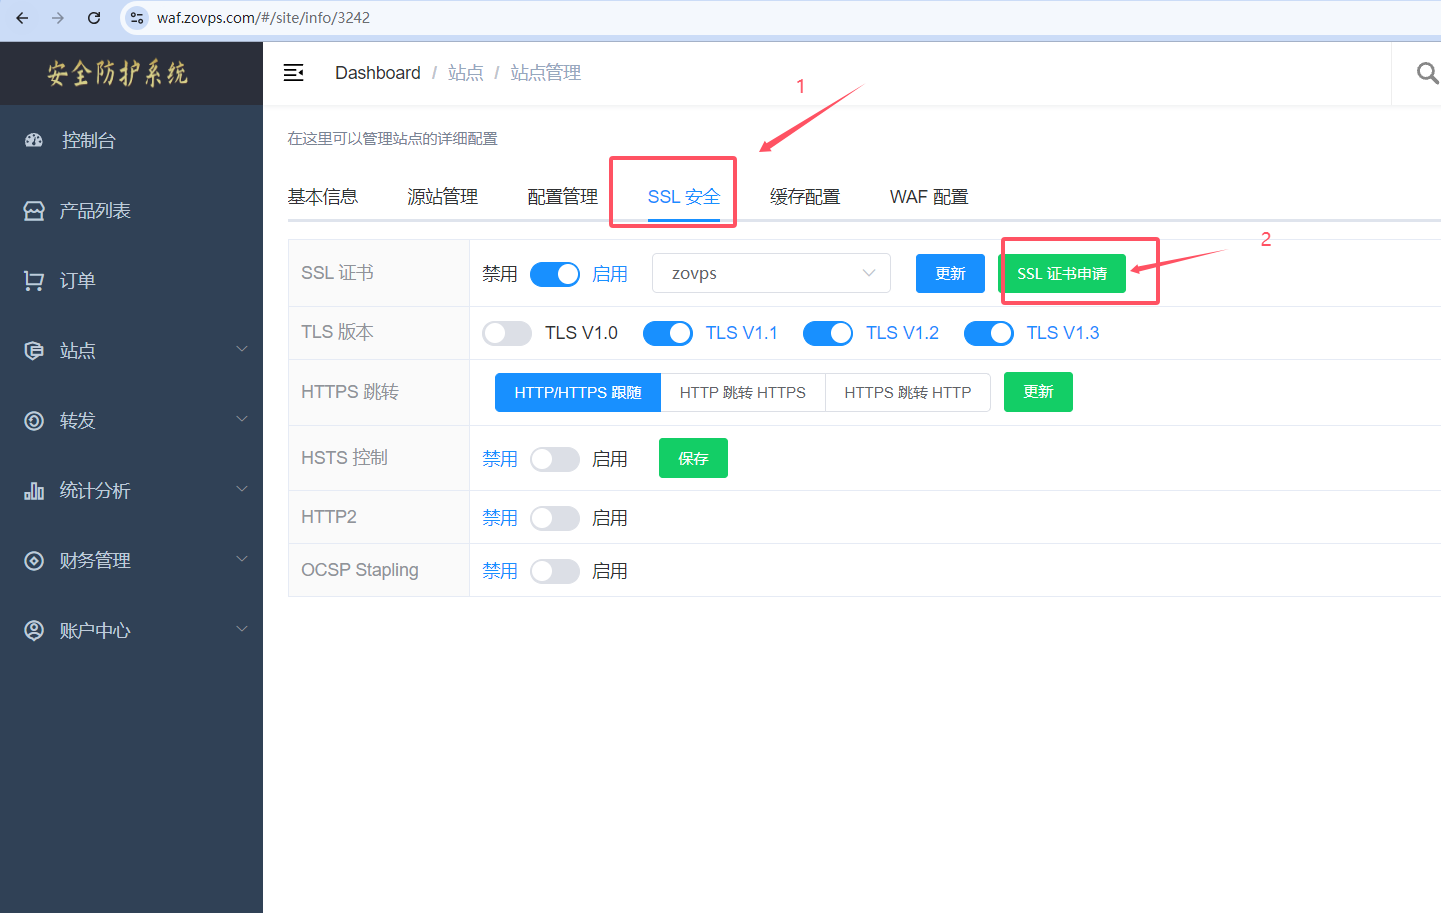Viewport: 1441px width, 913px height.
Task: Click the browser forward arrow
Action: pos(58,18)
